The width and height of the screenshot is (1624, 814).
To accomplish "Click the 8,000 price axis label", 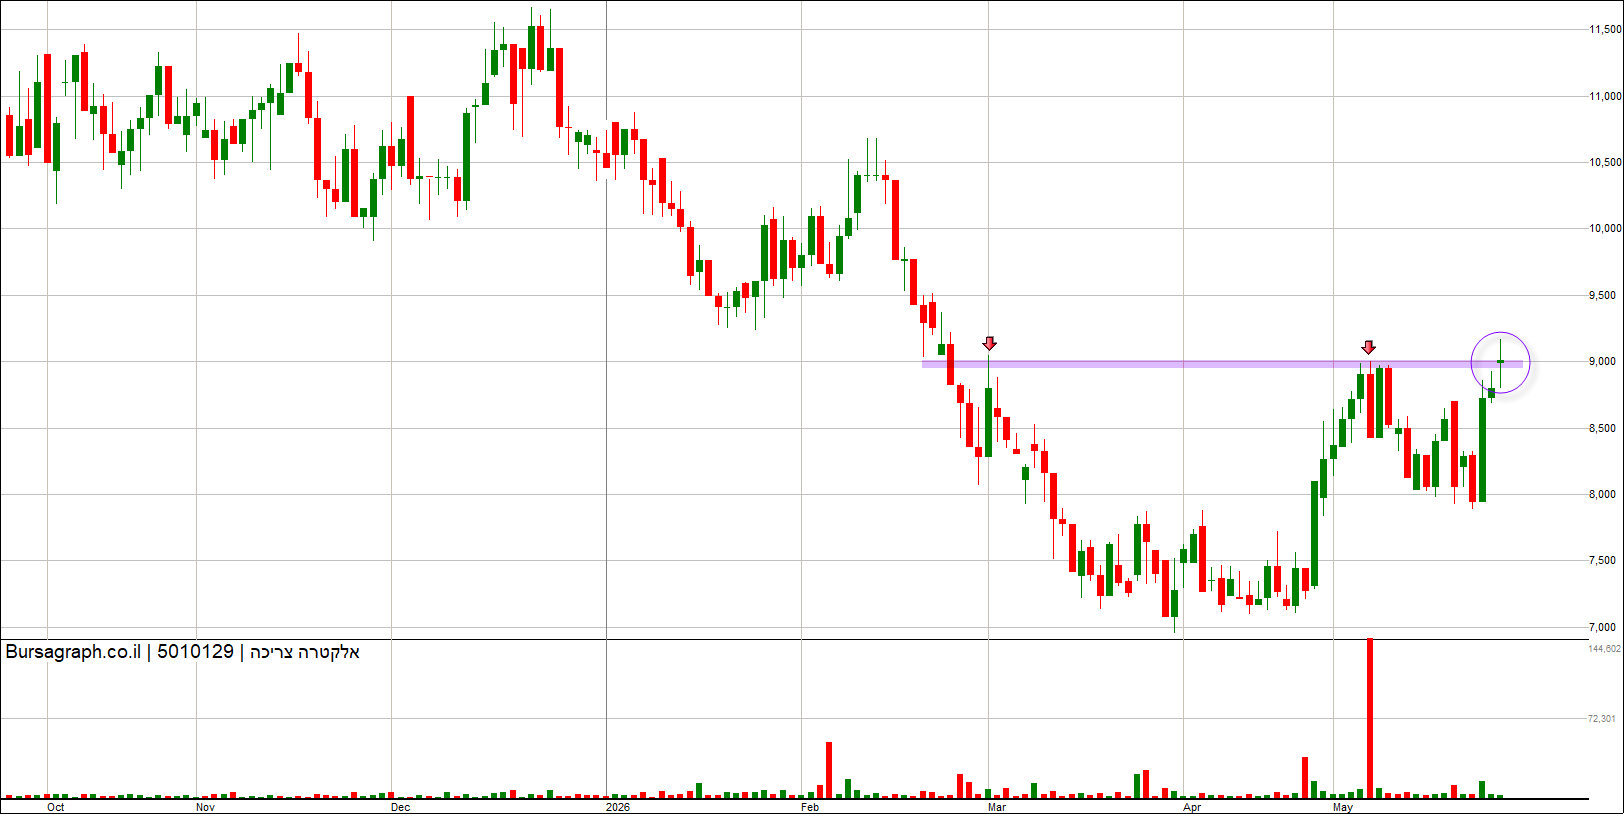I will coord(1602,494).
